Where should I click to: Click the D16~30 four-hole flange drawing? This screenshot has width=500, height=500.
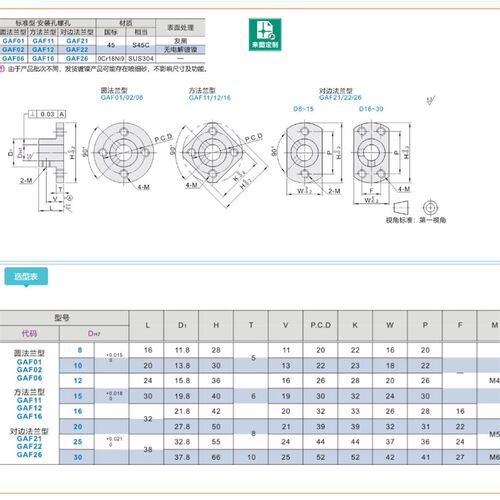[371, 153]
